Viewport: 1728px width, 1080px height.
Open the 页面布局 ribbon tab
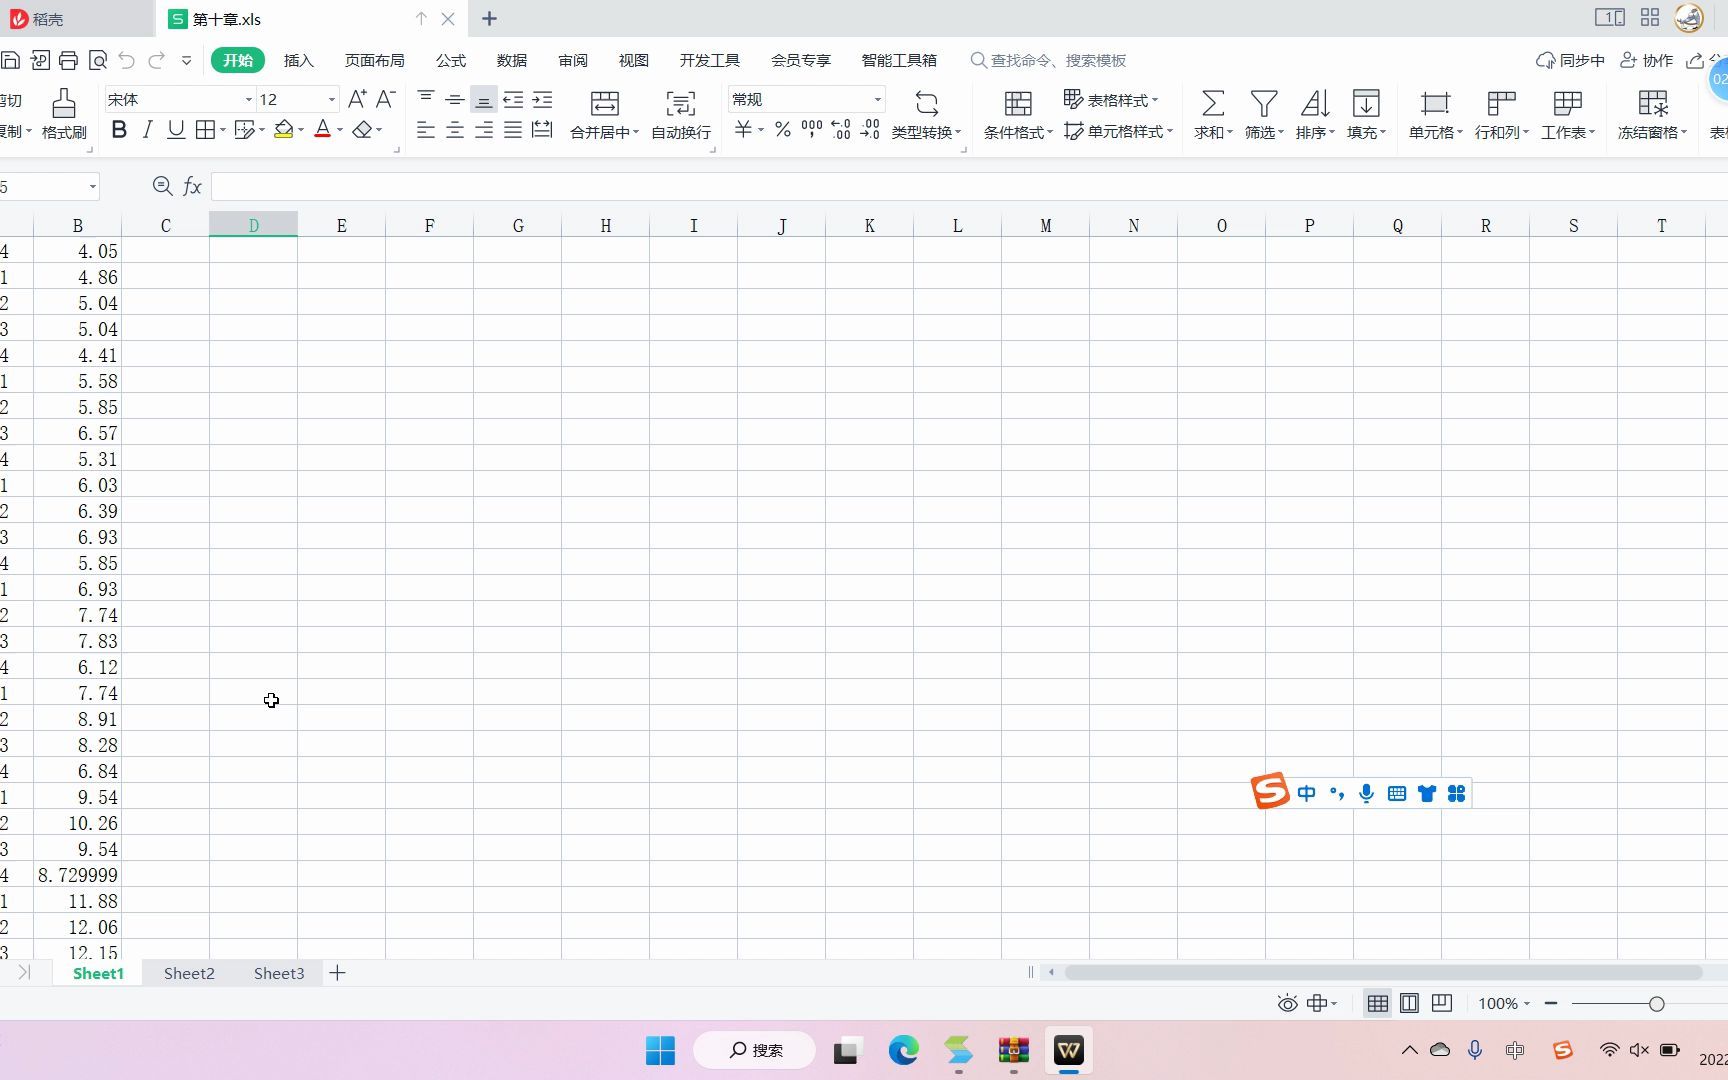pos(375,60)
